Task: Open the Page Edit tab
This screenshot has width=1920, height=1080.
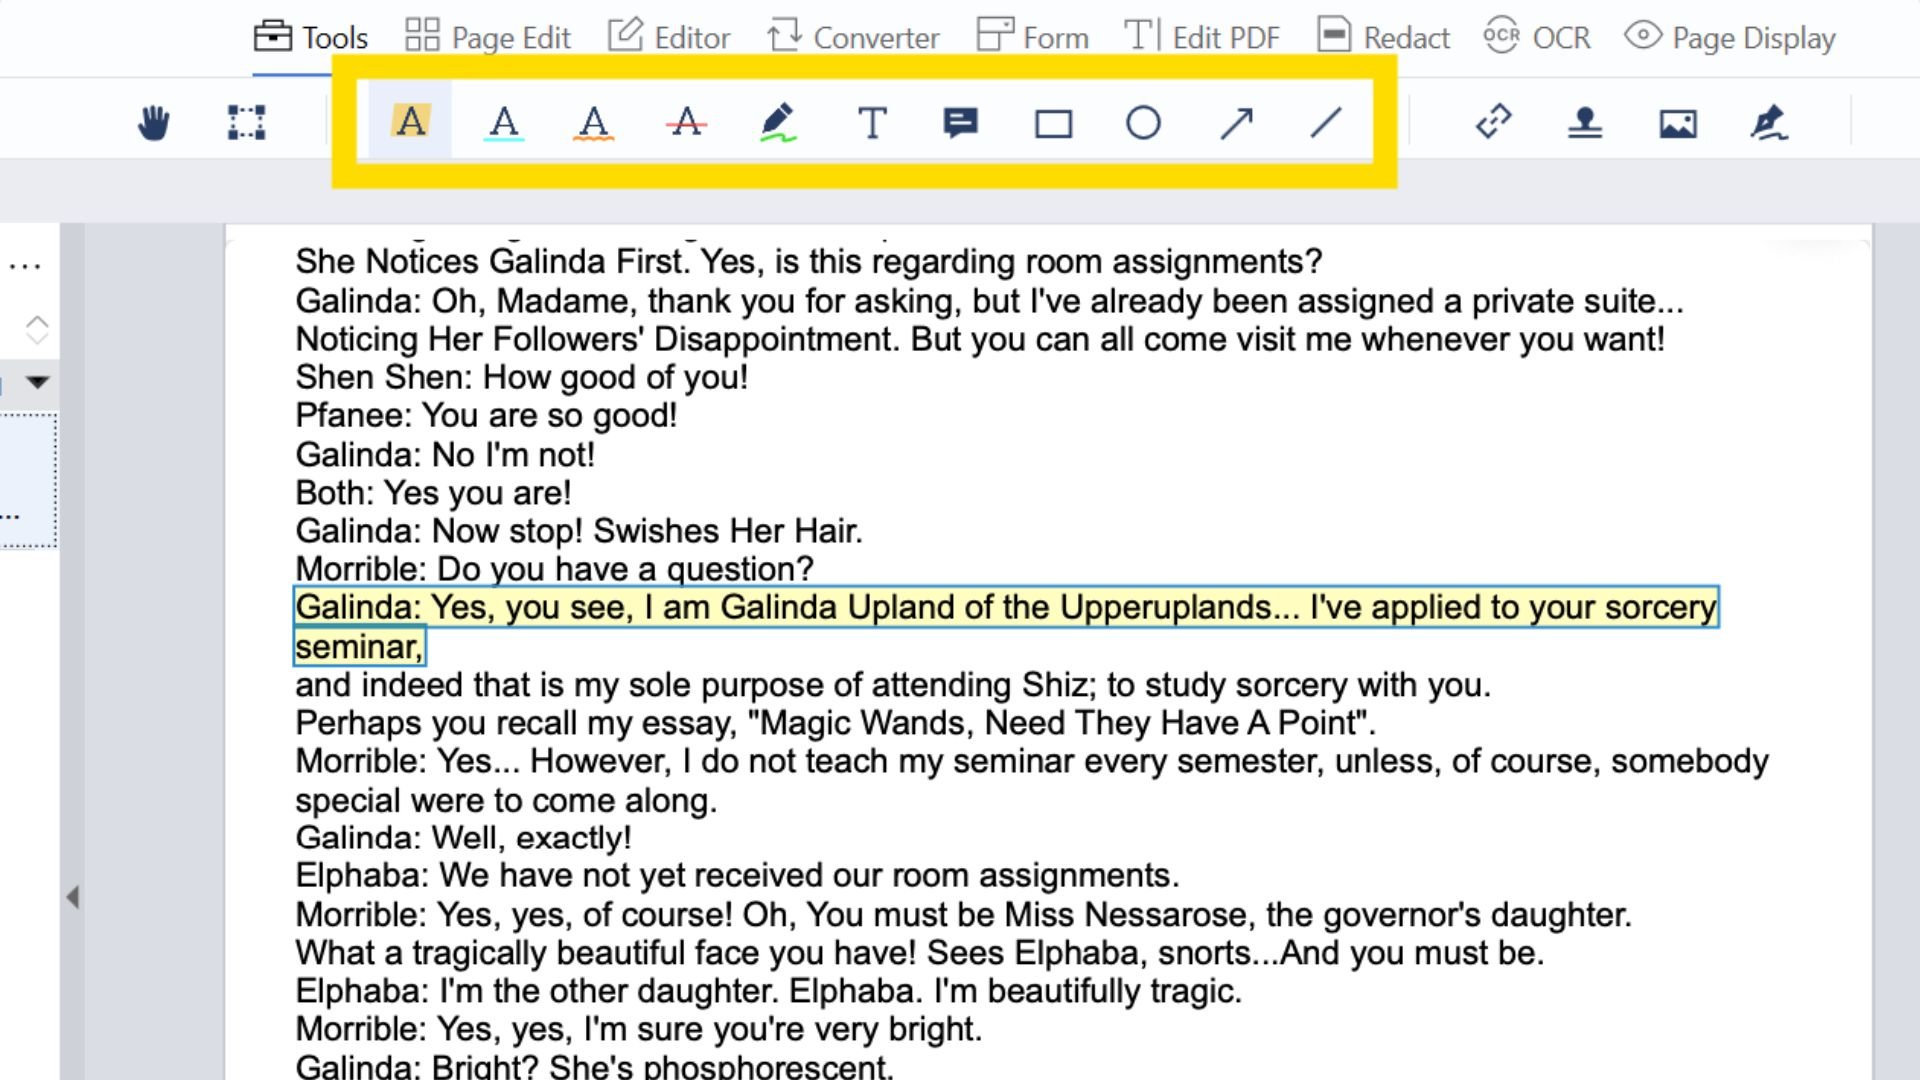Action: tap(488, 37)
